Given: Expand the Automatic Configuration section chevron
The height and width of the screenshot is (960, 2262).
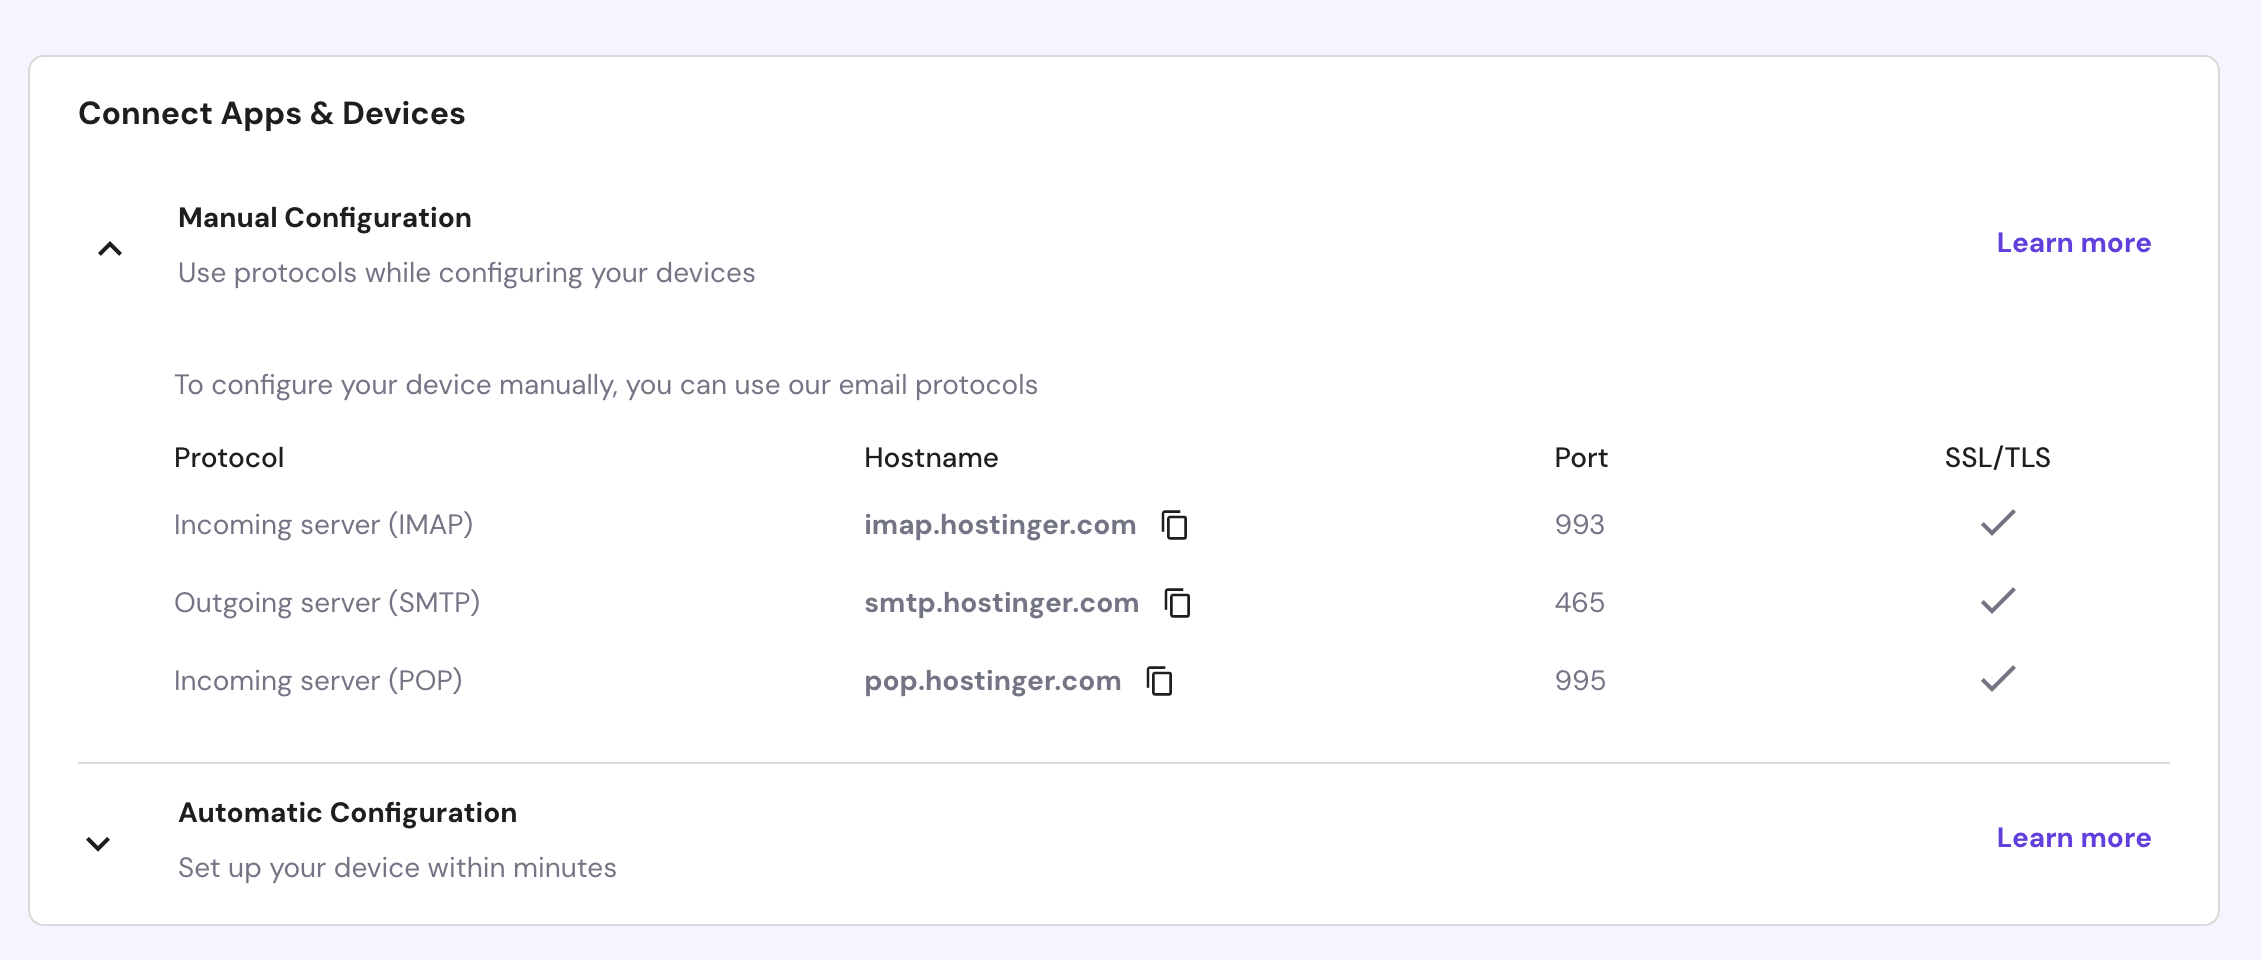Looking at the screenshot, I should [98, 843].
